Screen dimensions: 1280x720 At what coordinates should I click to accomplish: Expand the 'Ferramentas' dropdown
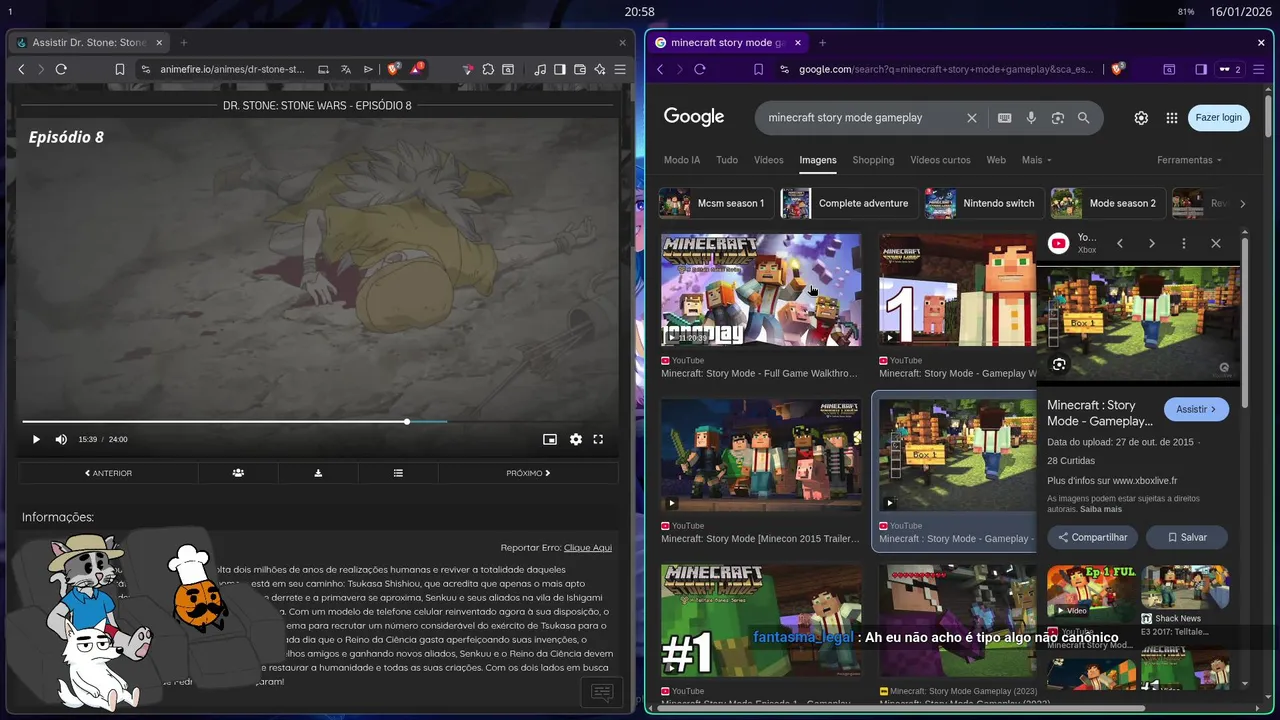pos(1189,160)
